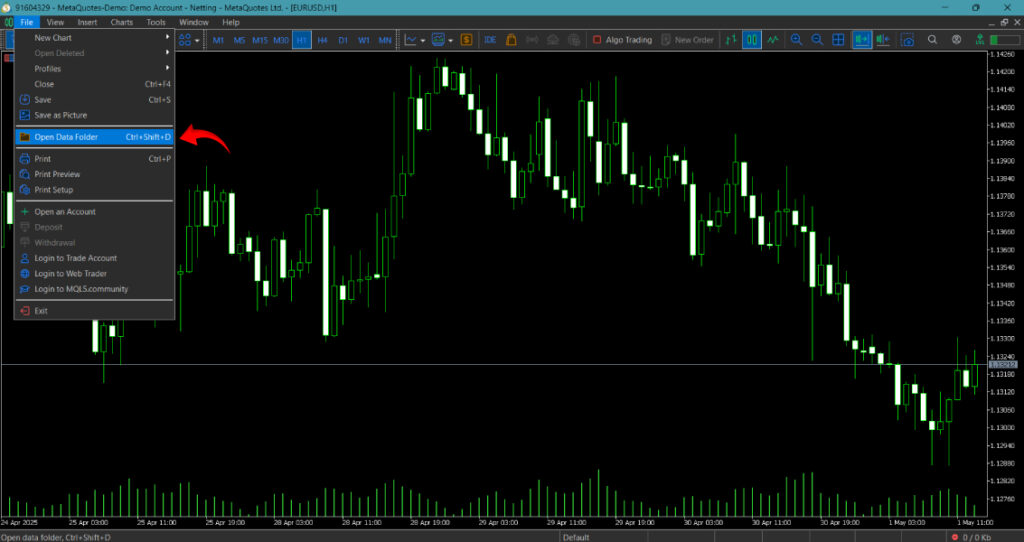Click the Default profile in the status bar

[576, 537]
